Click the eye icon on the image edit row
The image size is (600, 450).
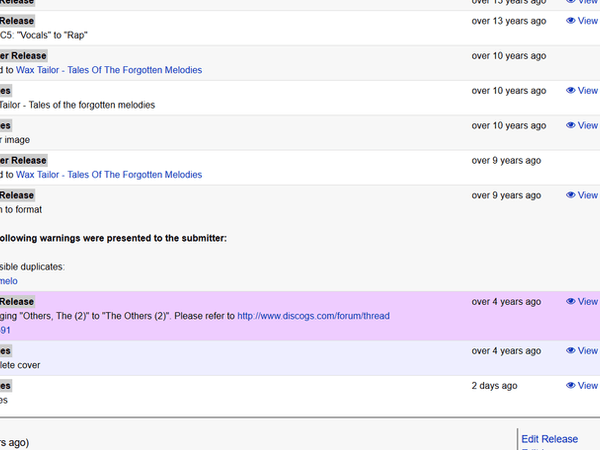571,126
